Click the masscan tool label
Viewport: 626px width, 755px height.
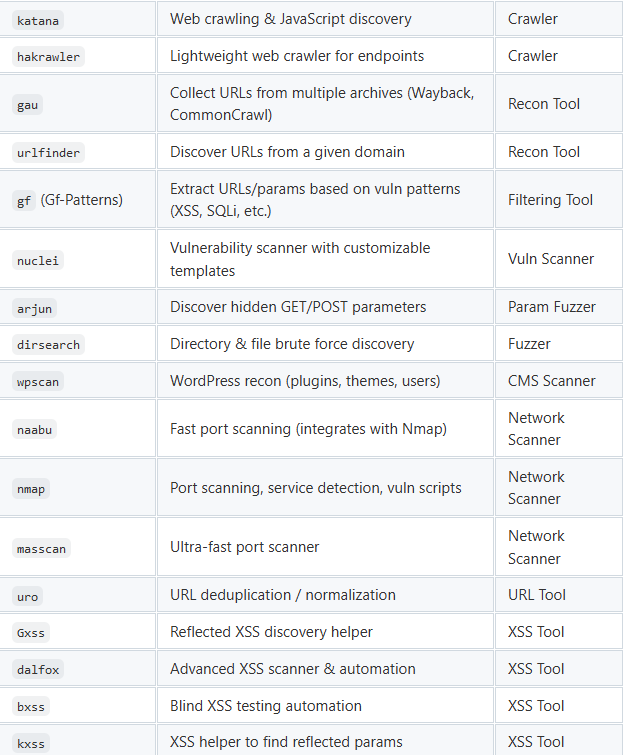point(41,548)
